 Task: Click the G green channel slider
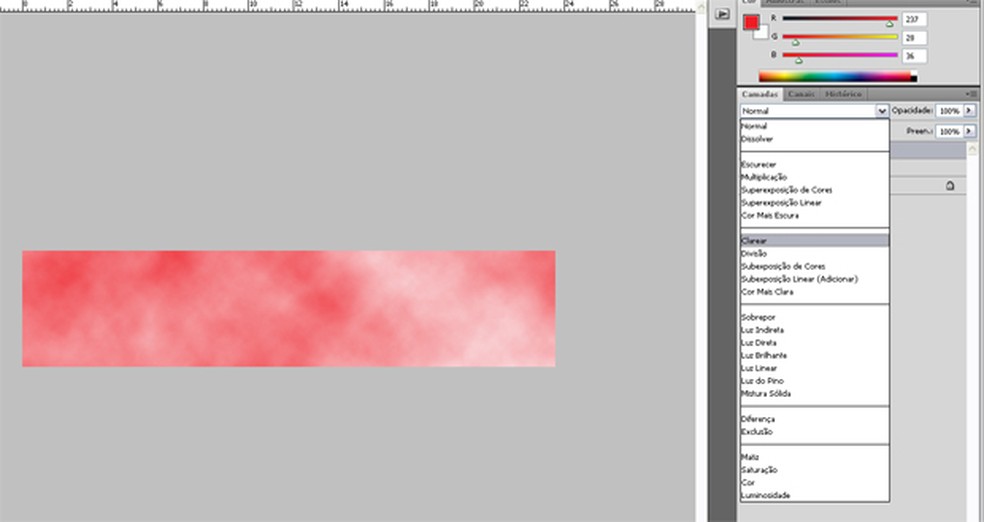tap(840, 38)
